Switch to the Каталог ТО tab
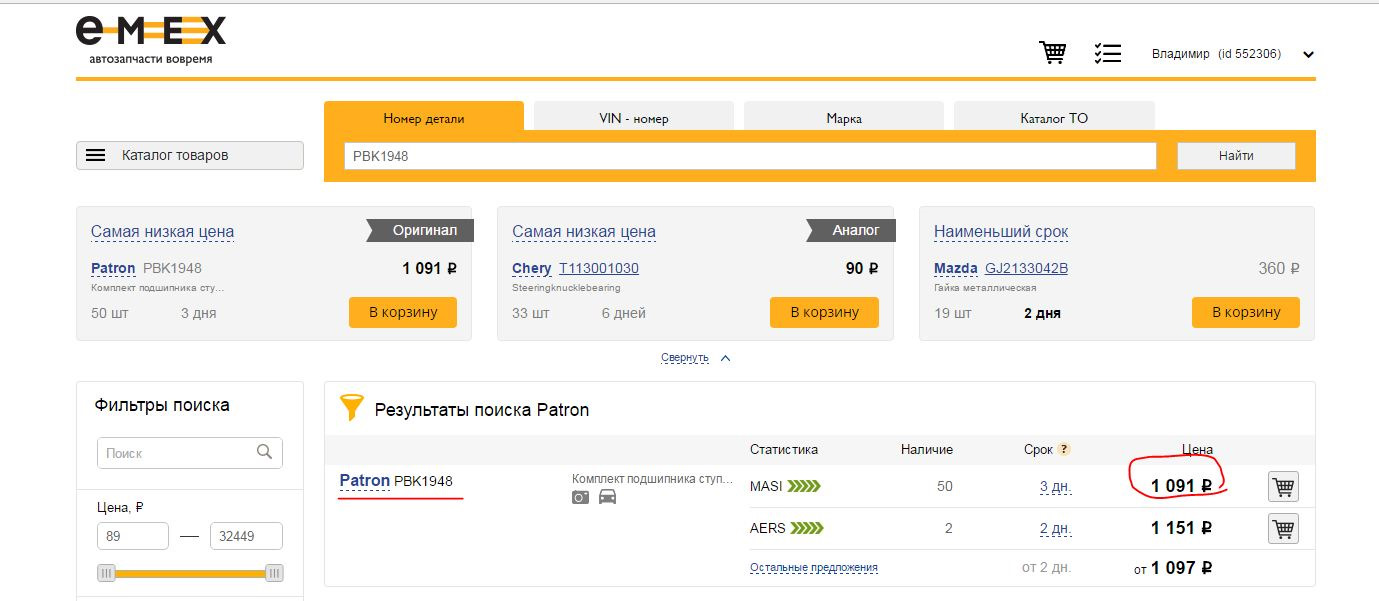Image resolution: width=1379 pixels, height=601 pixels. pyautogui.click(x=1054, y=118)
